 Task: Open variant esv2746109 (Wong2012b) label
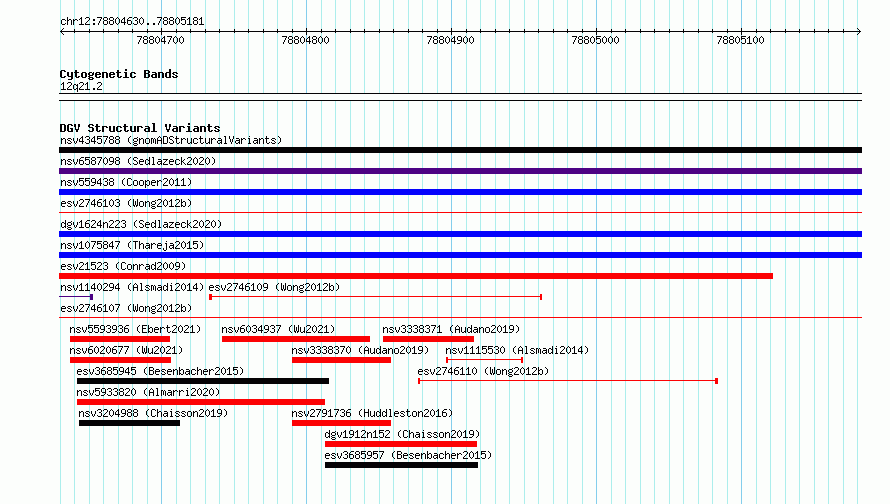click(x=274, y=287)
